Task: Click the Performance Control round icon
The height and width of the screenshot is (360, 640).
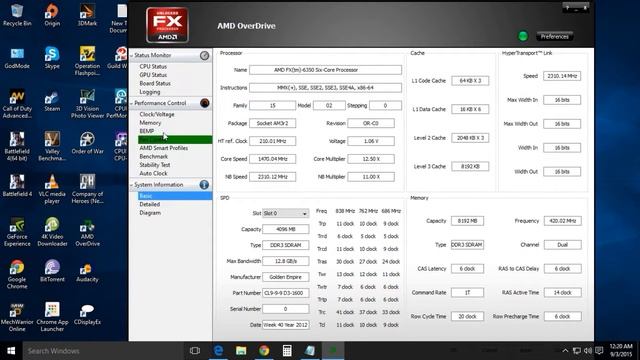Action: [x=204, y=103]
